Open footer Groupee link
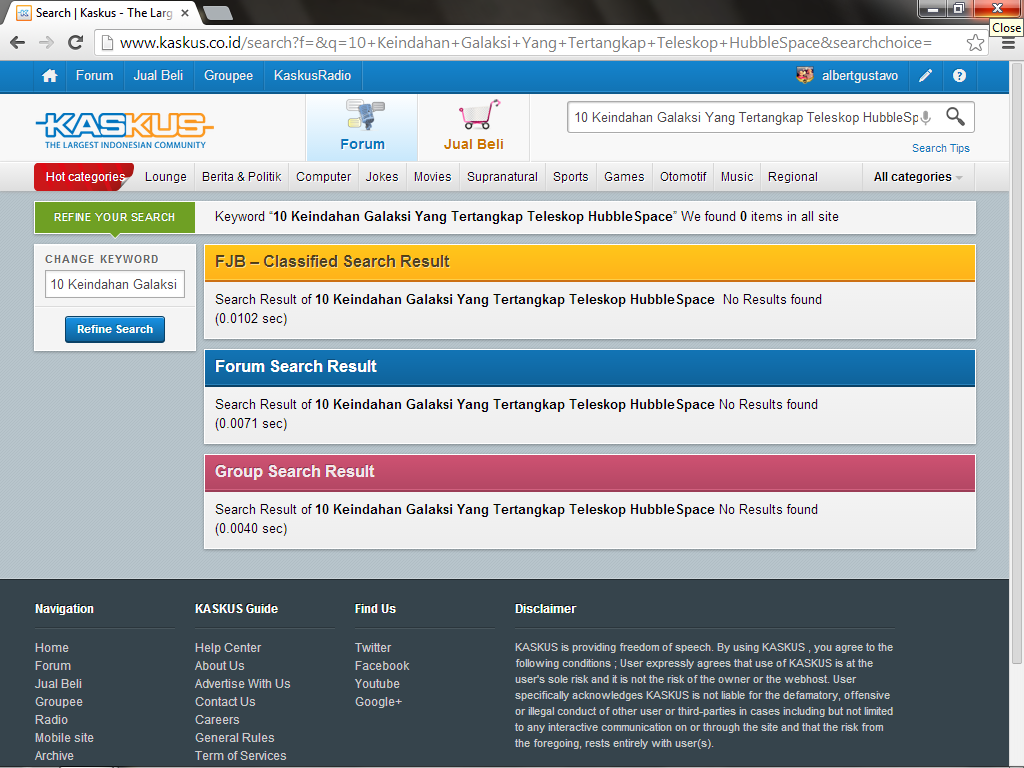This screenshot has width=1024, height=768. (x=59, y=702)
